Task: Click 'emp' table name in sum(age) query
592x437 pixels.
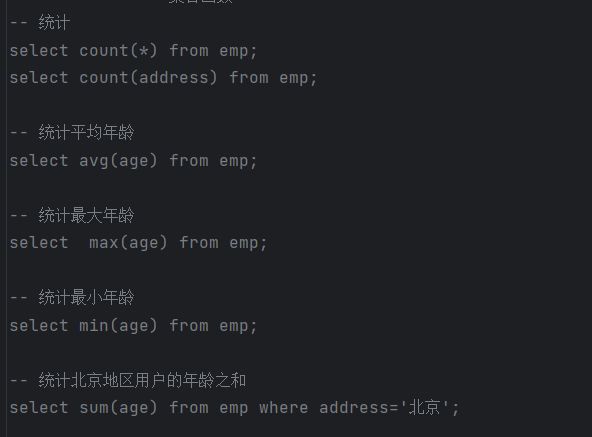Action: pyautogui.click(x=234, y=409)
